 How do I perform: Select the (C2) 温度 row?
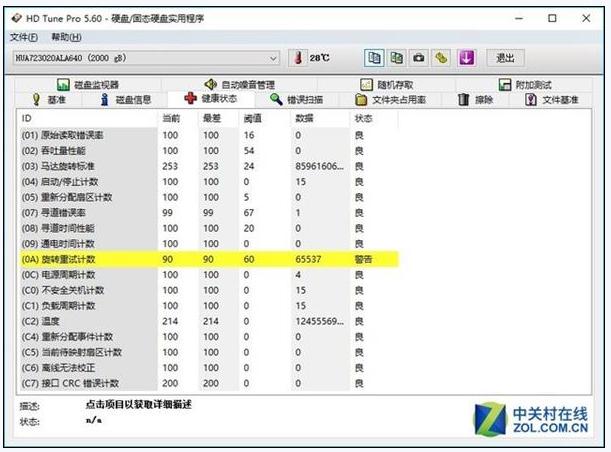pyautogui.click(x=208, y=321)
